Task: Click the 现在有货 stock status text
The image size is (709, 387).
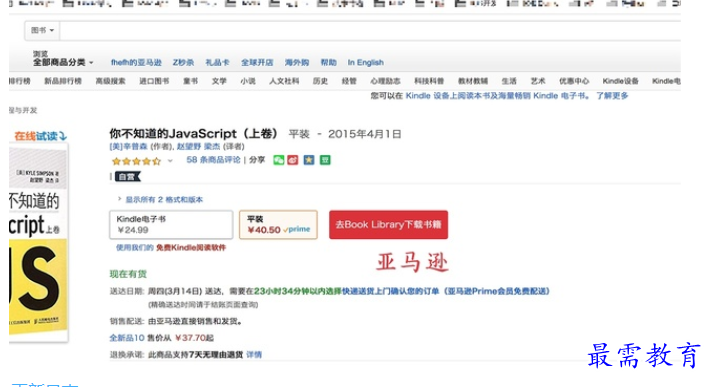Action: (128, 274)
